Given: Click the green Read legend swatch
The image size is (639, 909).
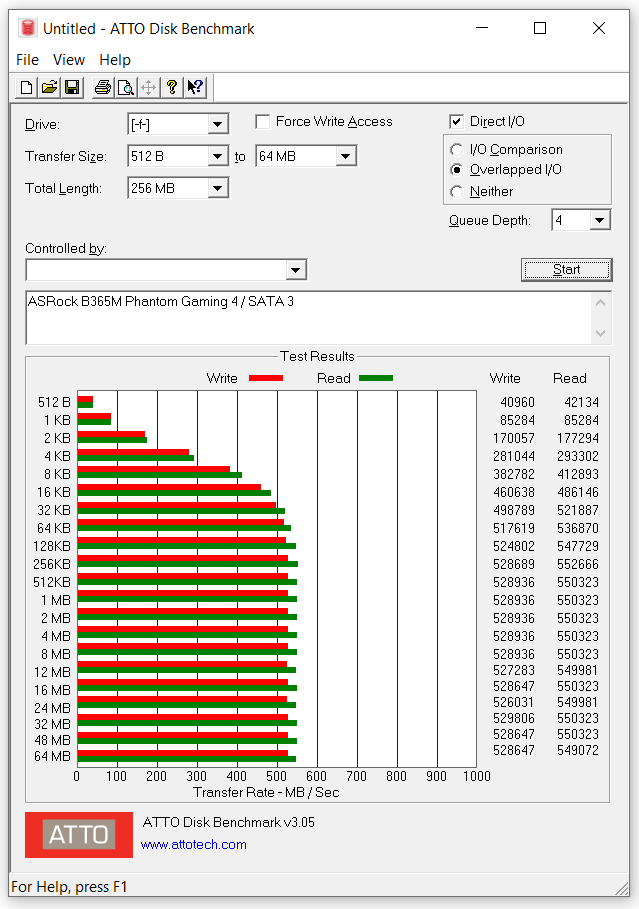Looking at the screenshot, I should tap(376, 378).
